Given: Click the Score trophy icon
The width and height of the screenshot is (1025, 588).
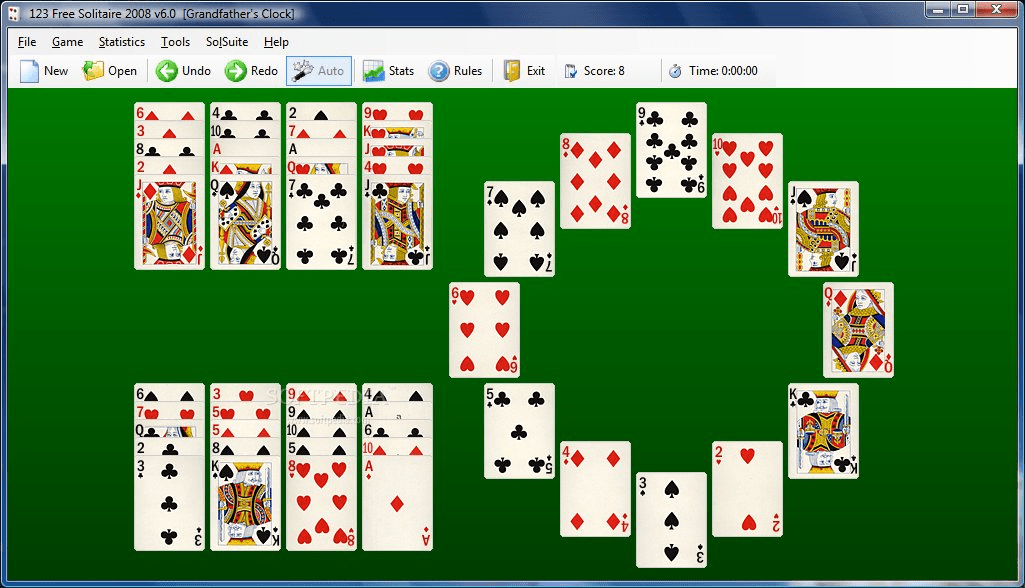Looking at the screenshot, I should coord(570,70).
